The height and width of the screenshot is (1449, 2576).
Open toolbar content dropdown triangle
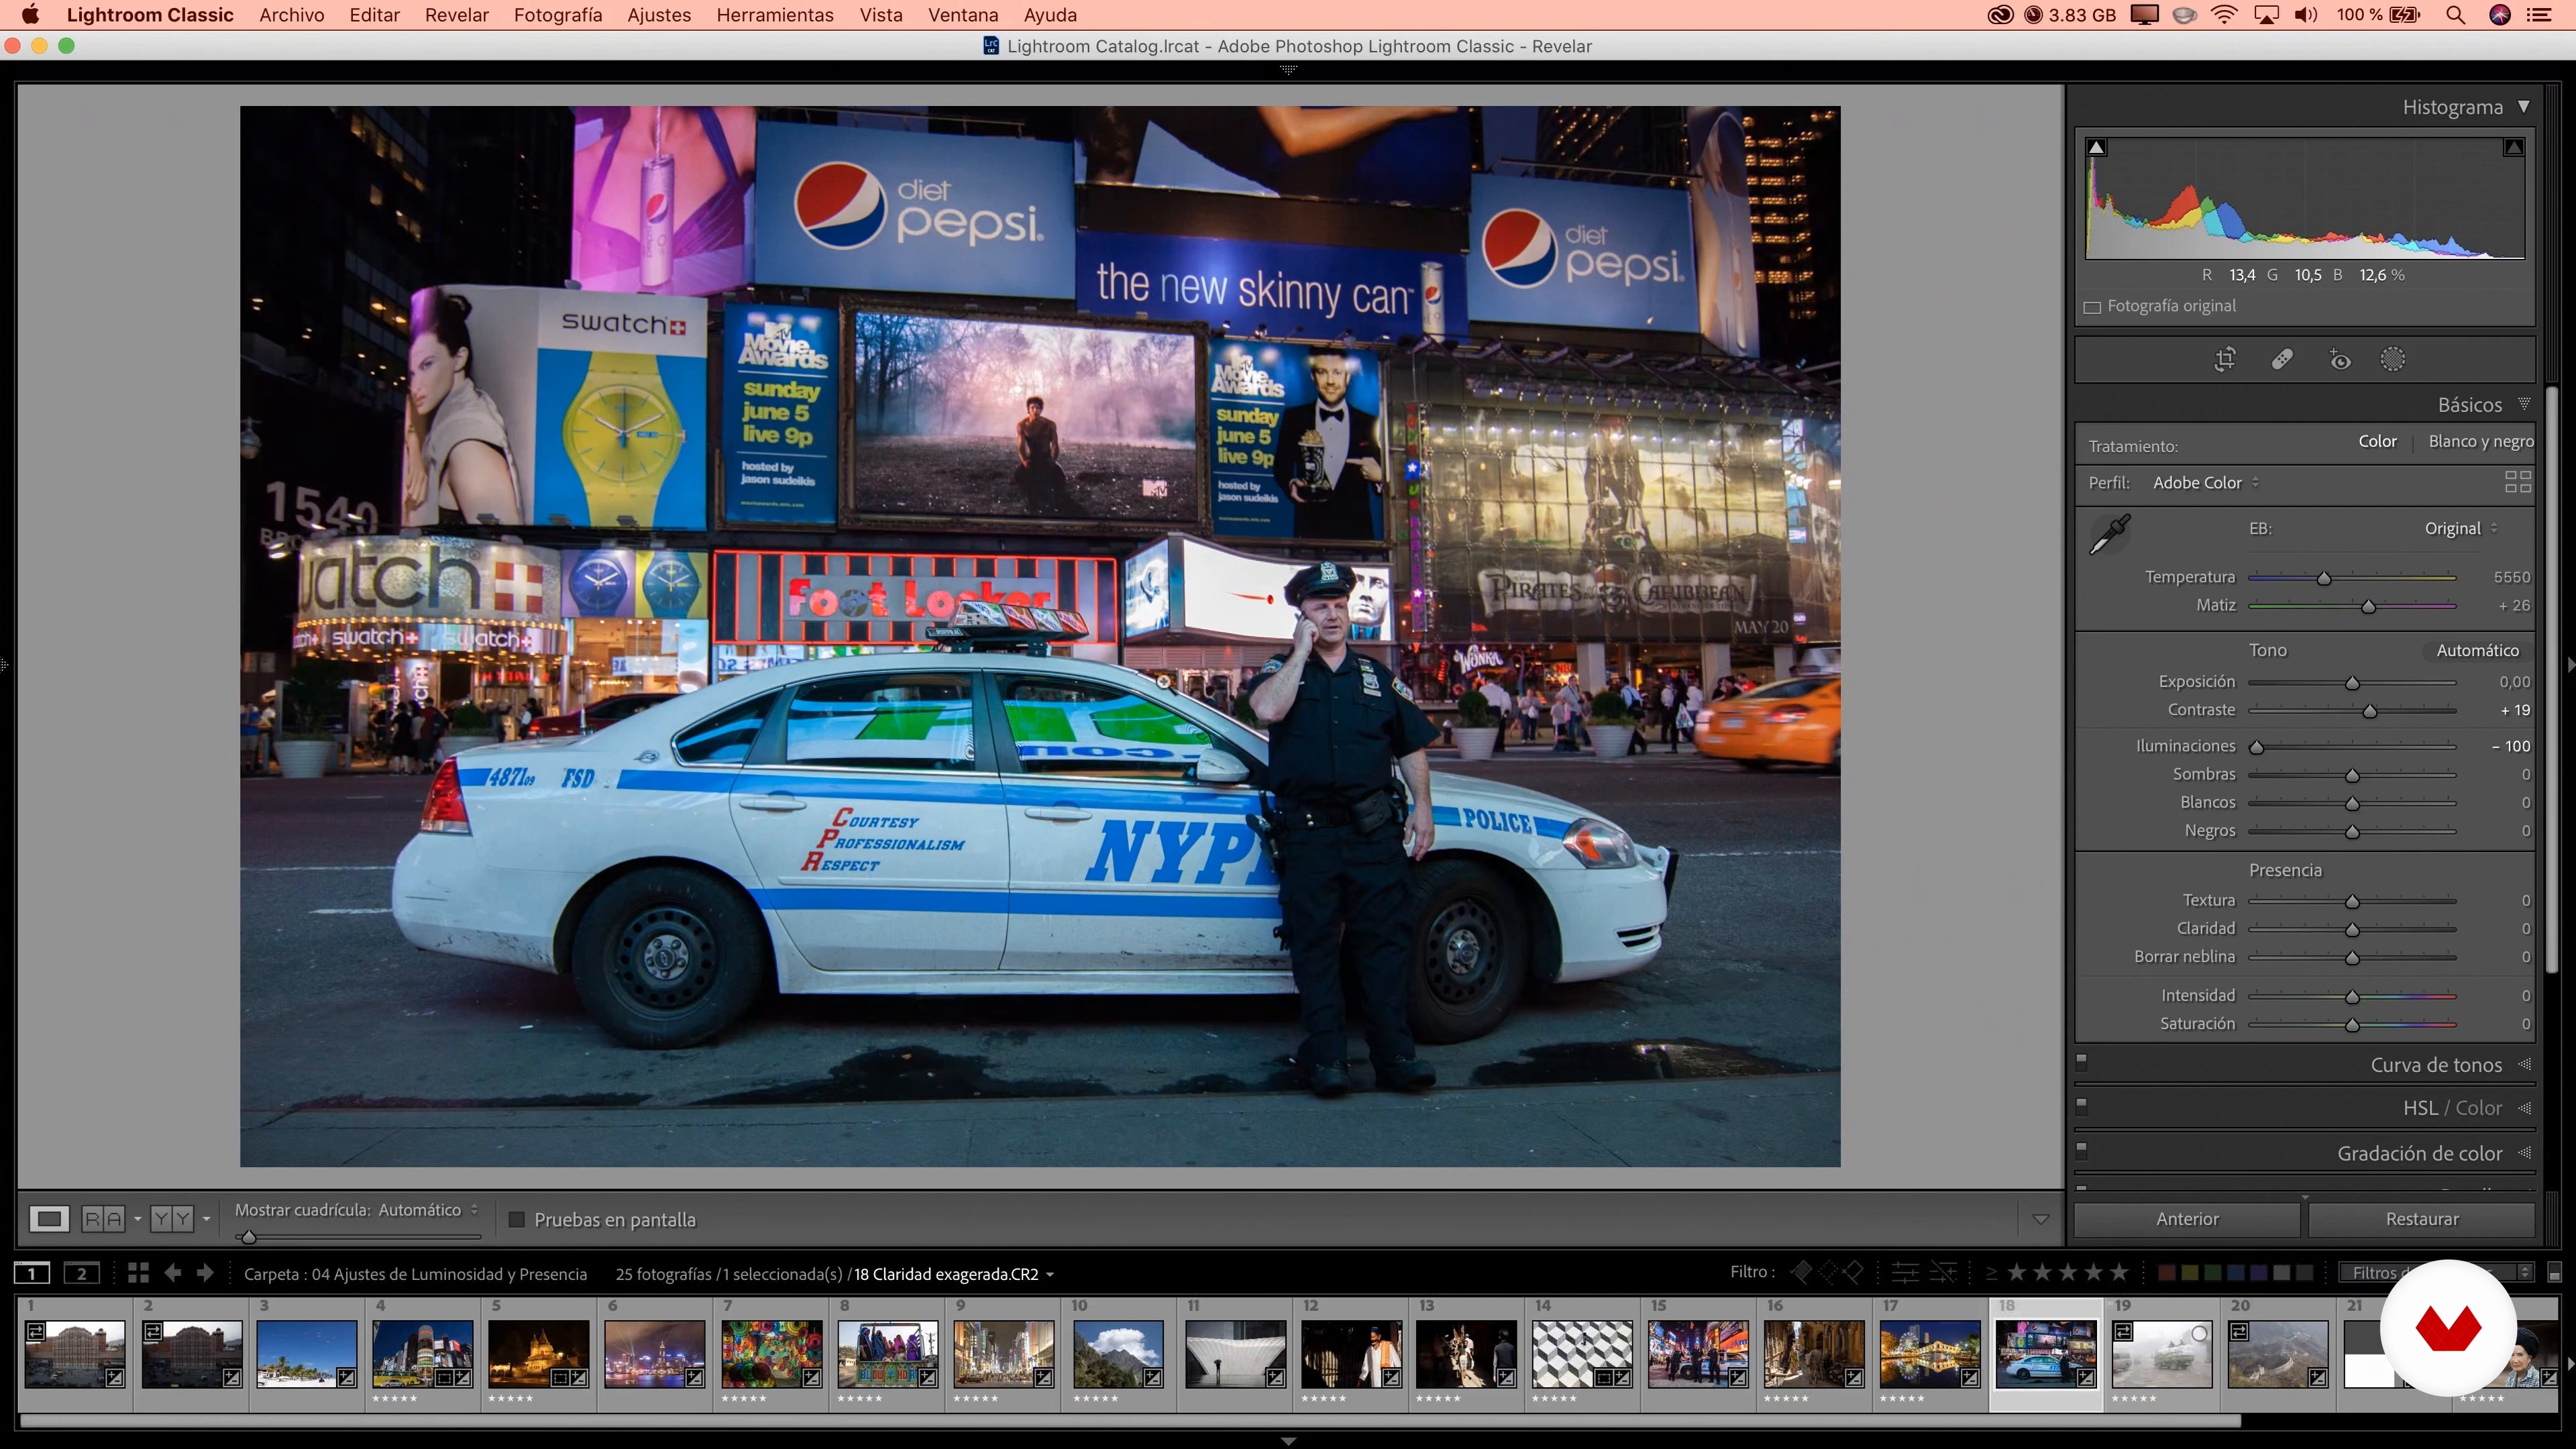[2041, 1219]
